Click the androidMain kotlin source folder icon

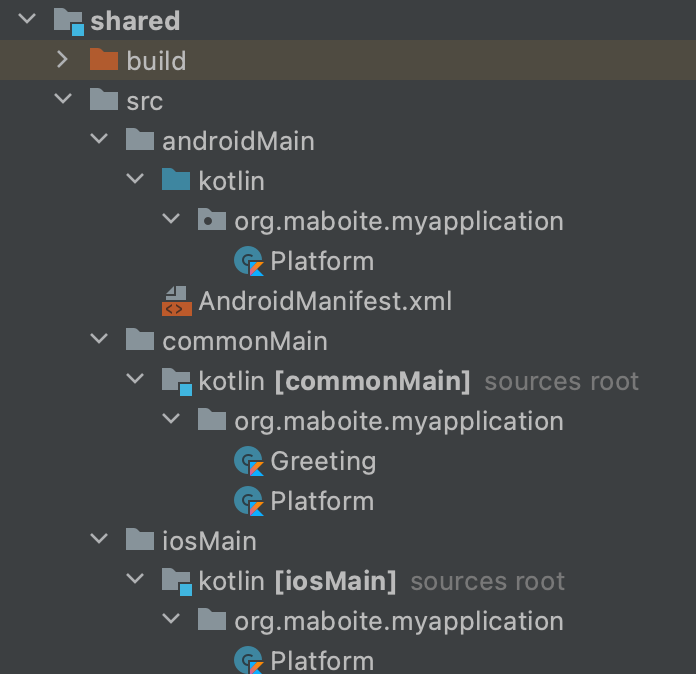[x=175, y=180]
